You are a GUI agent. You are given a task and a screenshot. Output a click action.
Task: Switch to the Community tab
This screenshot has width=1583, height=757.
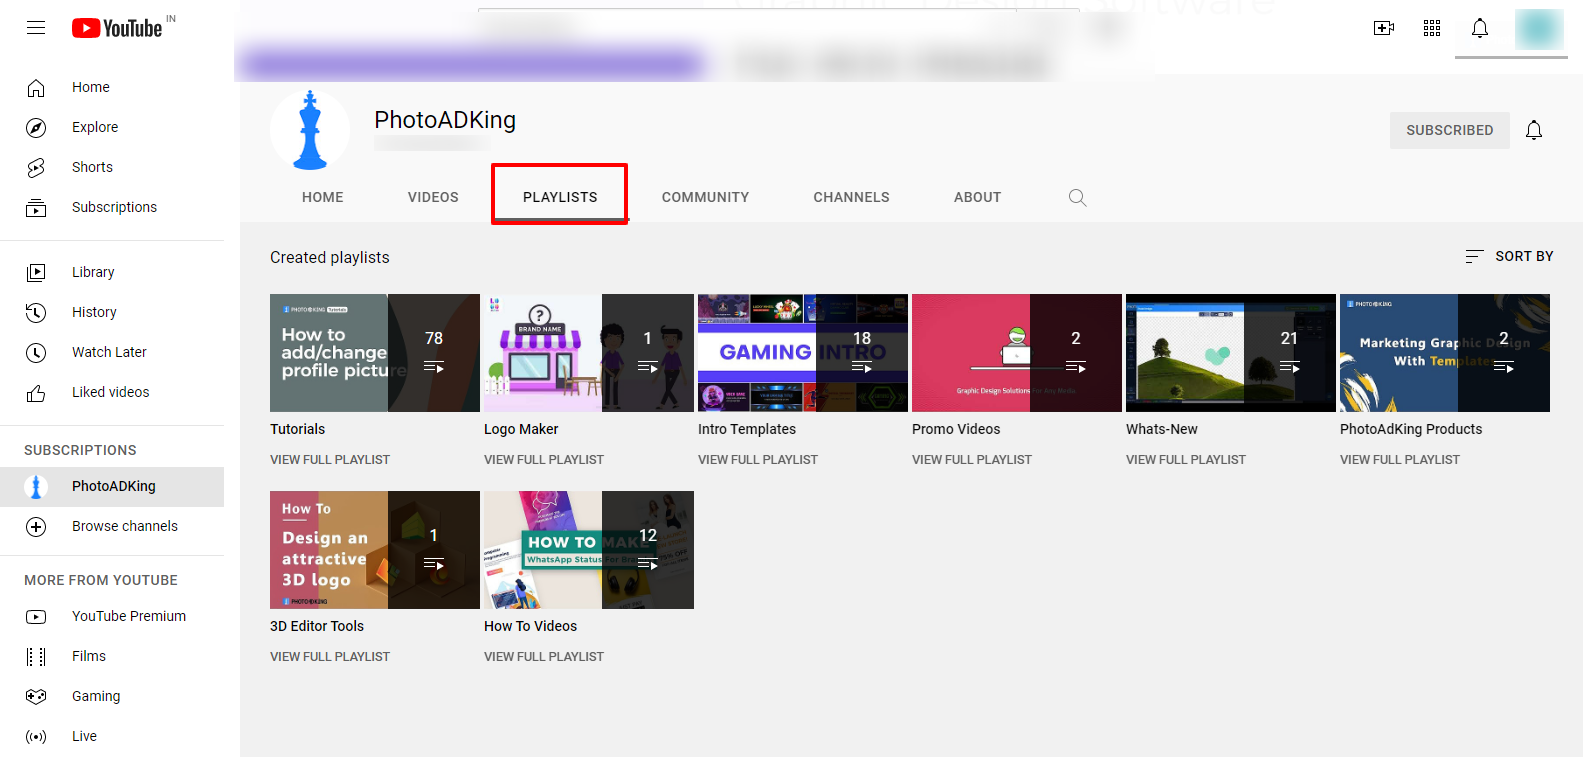coord(705,197)
